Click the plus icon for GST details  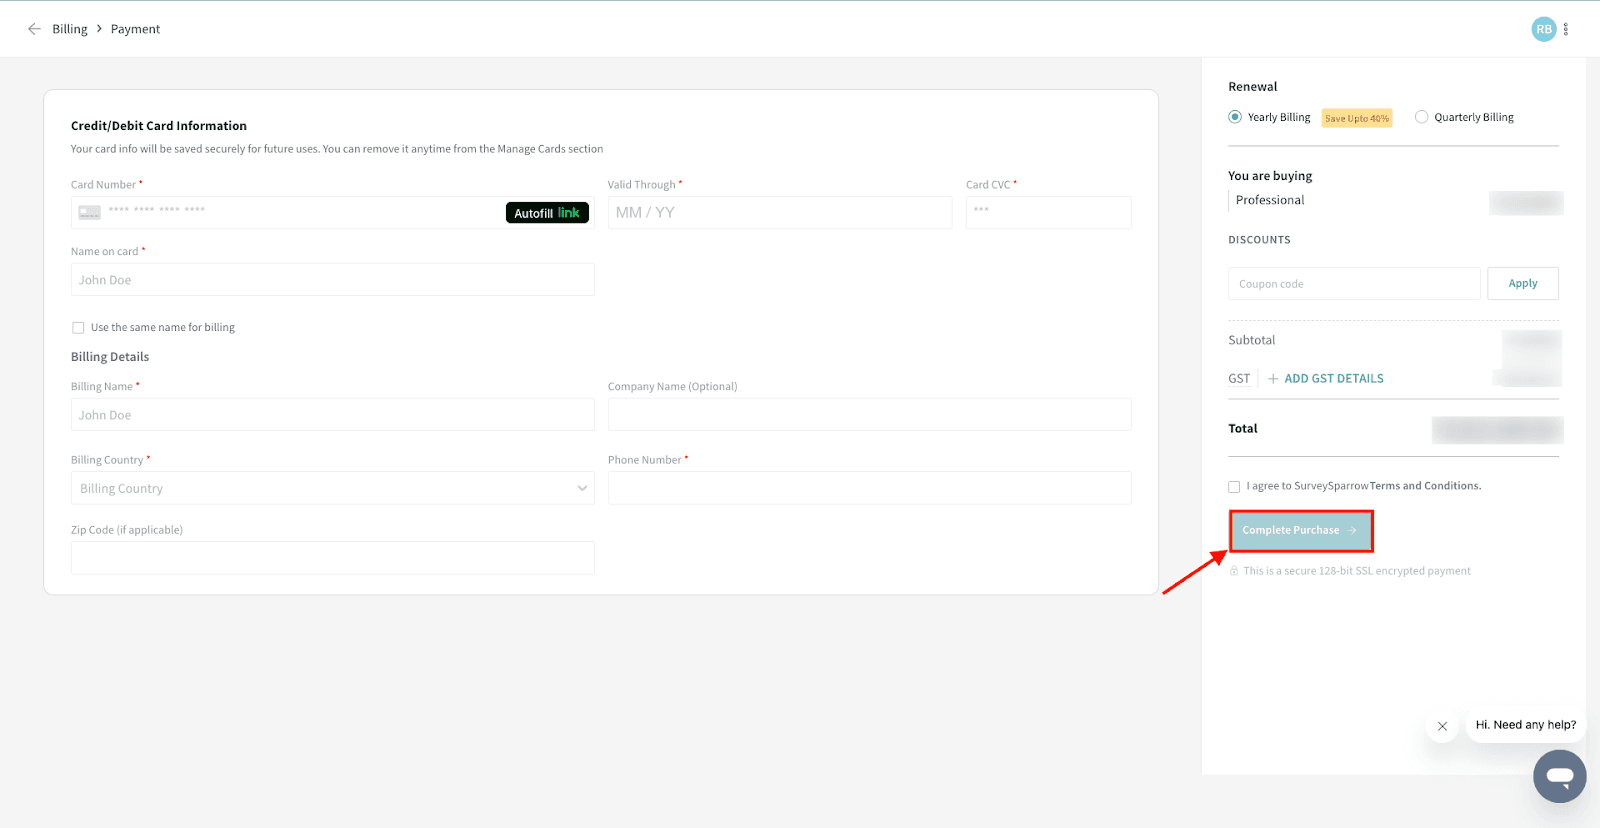pyautogui.click(x=1273, y=379)
